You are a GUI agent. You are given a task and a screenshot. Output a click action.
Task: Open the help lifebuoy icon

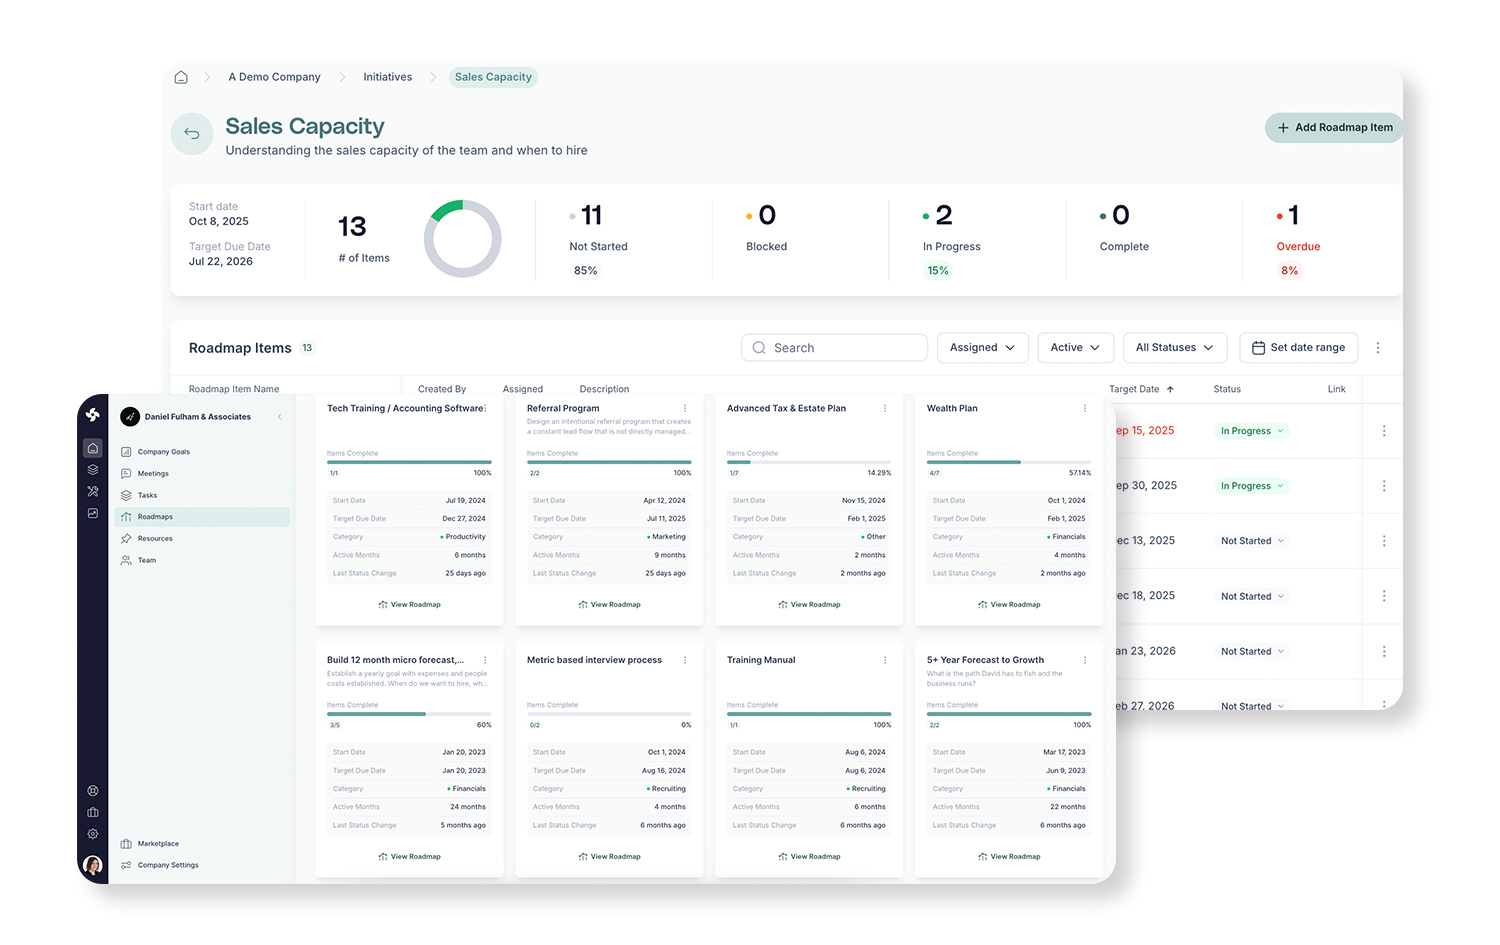click(x=93, y=791)
